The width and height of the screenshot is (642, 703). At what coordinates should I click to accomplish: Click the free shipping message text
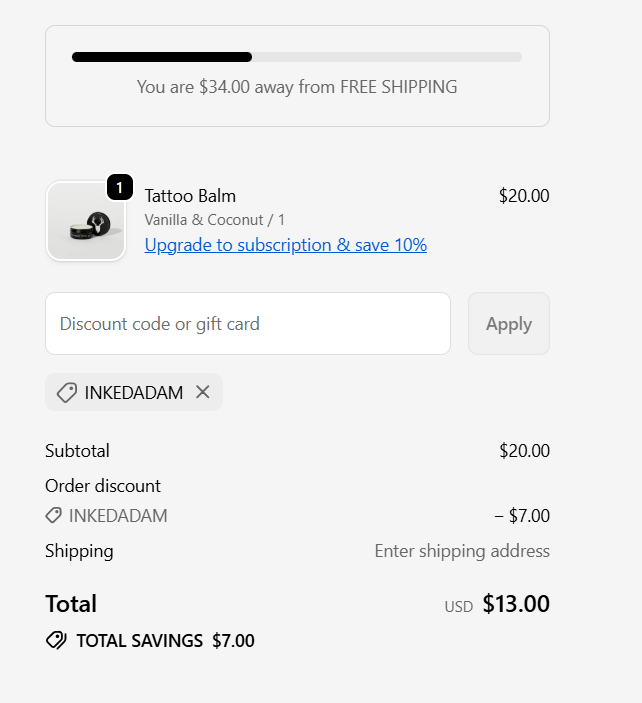tap(297, 87)
